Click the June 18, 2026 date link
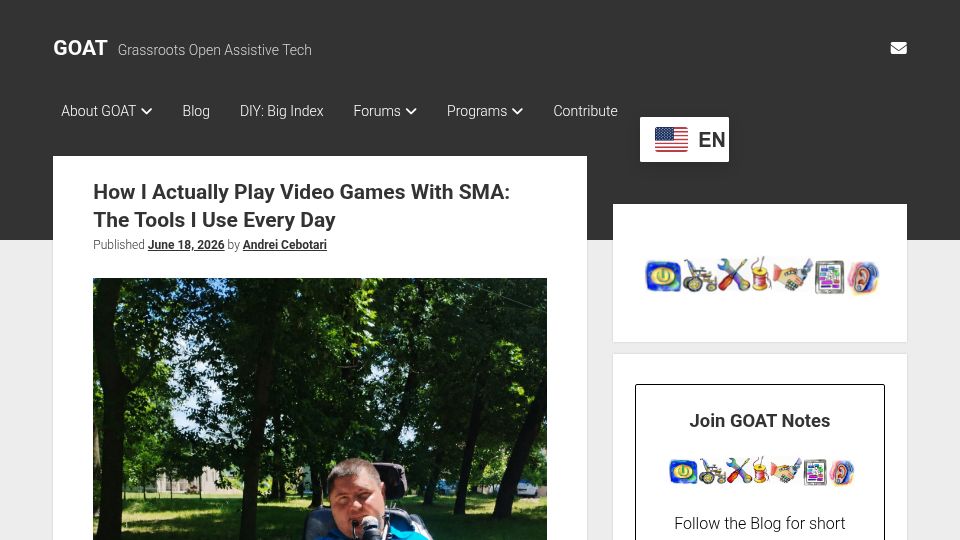 coord(186,245)
